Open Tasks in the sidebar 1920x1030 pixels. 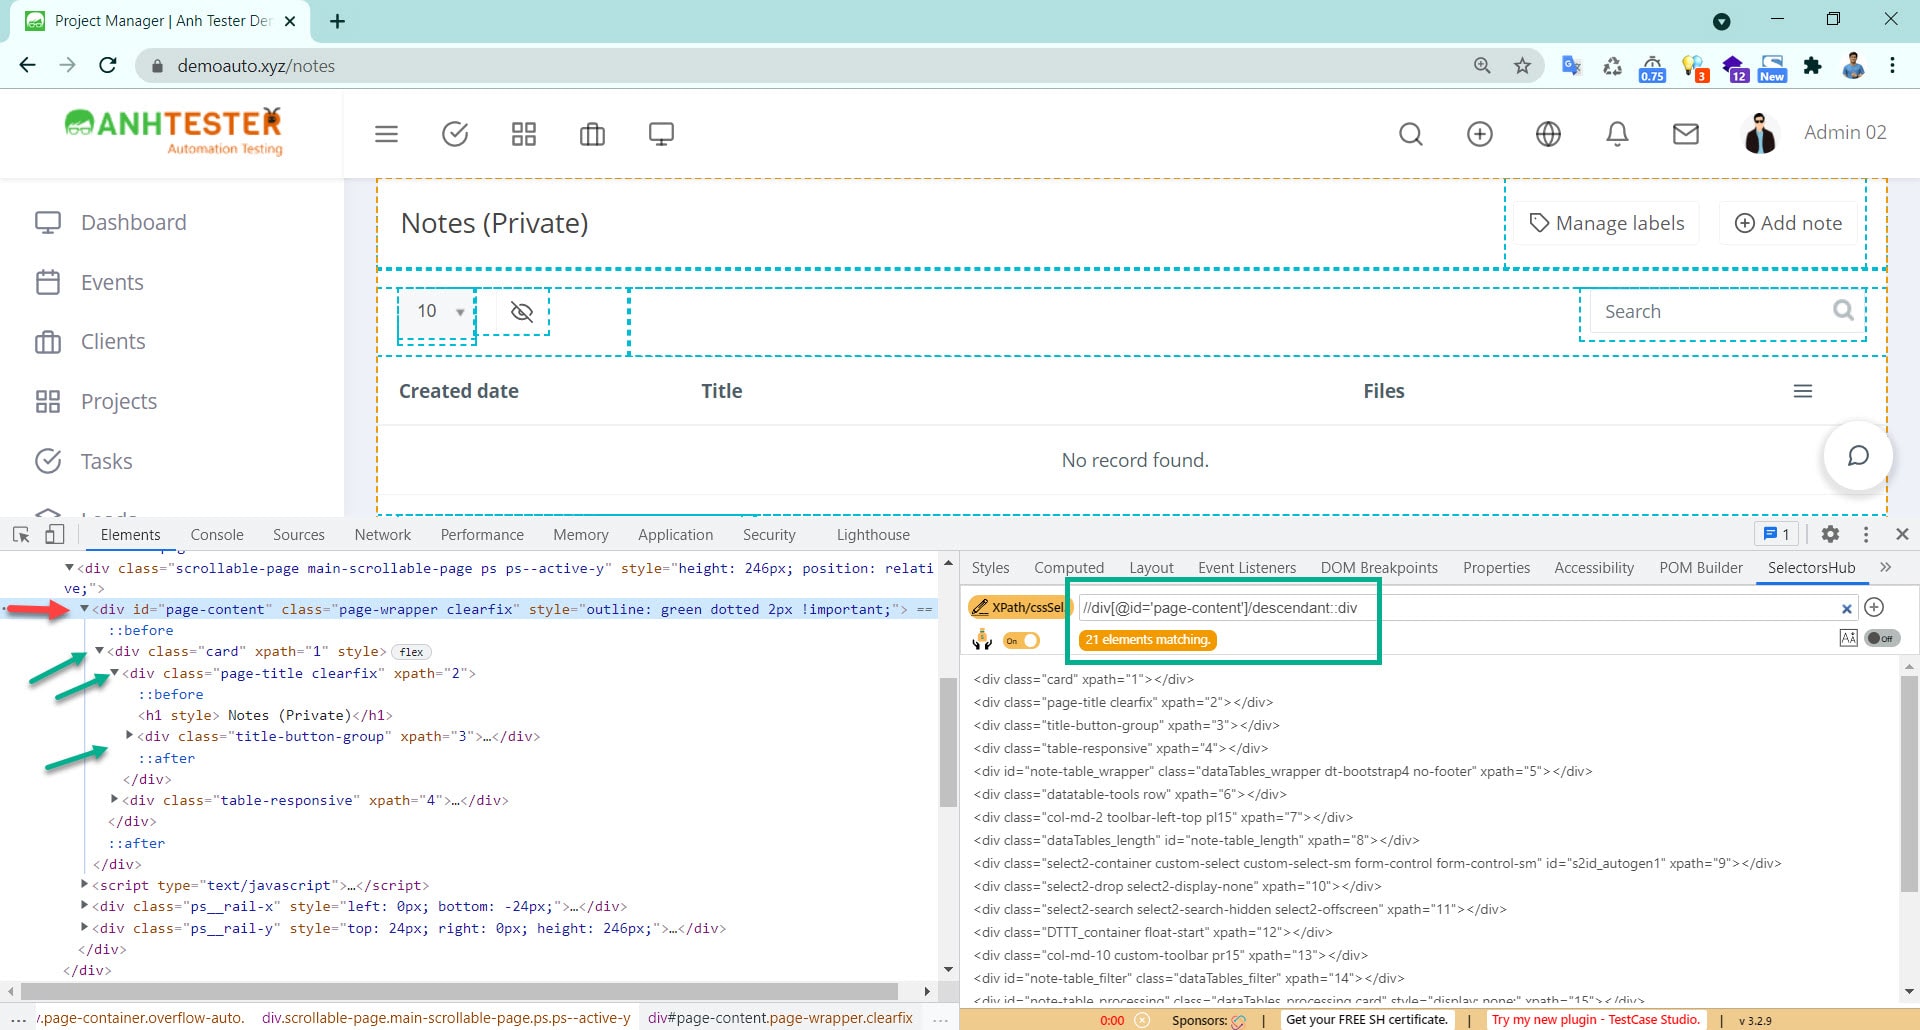point(84,461)
